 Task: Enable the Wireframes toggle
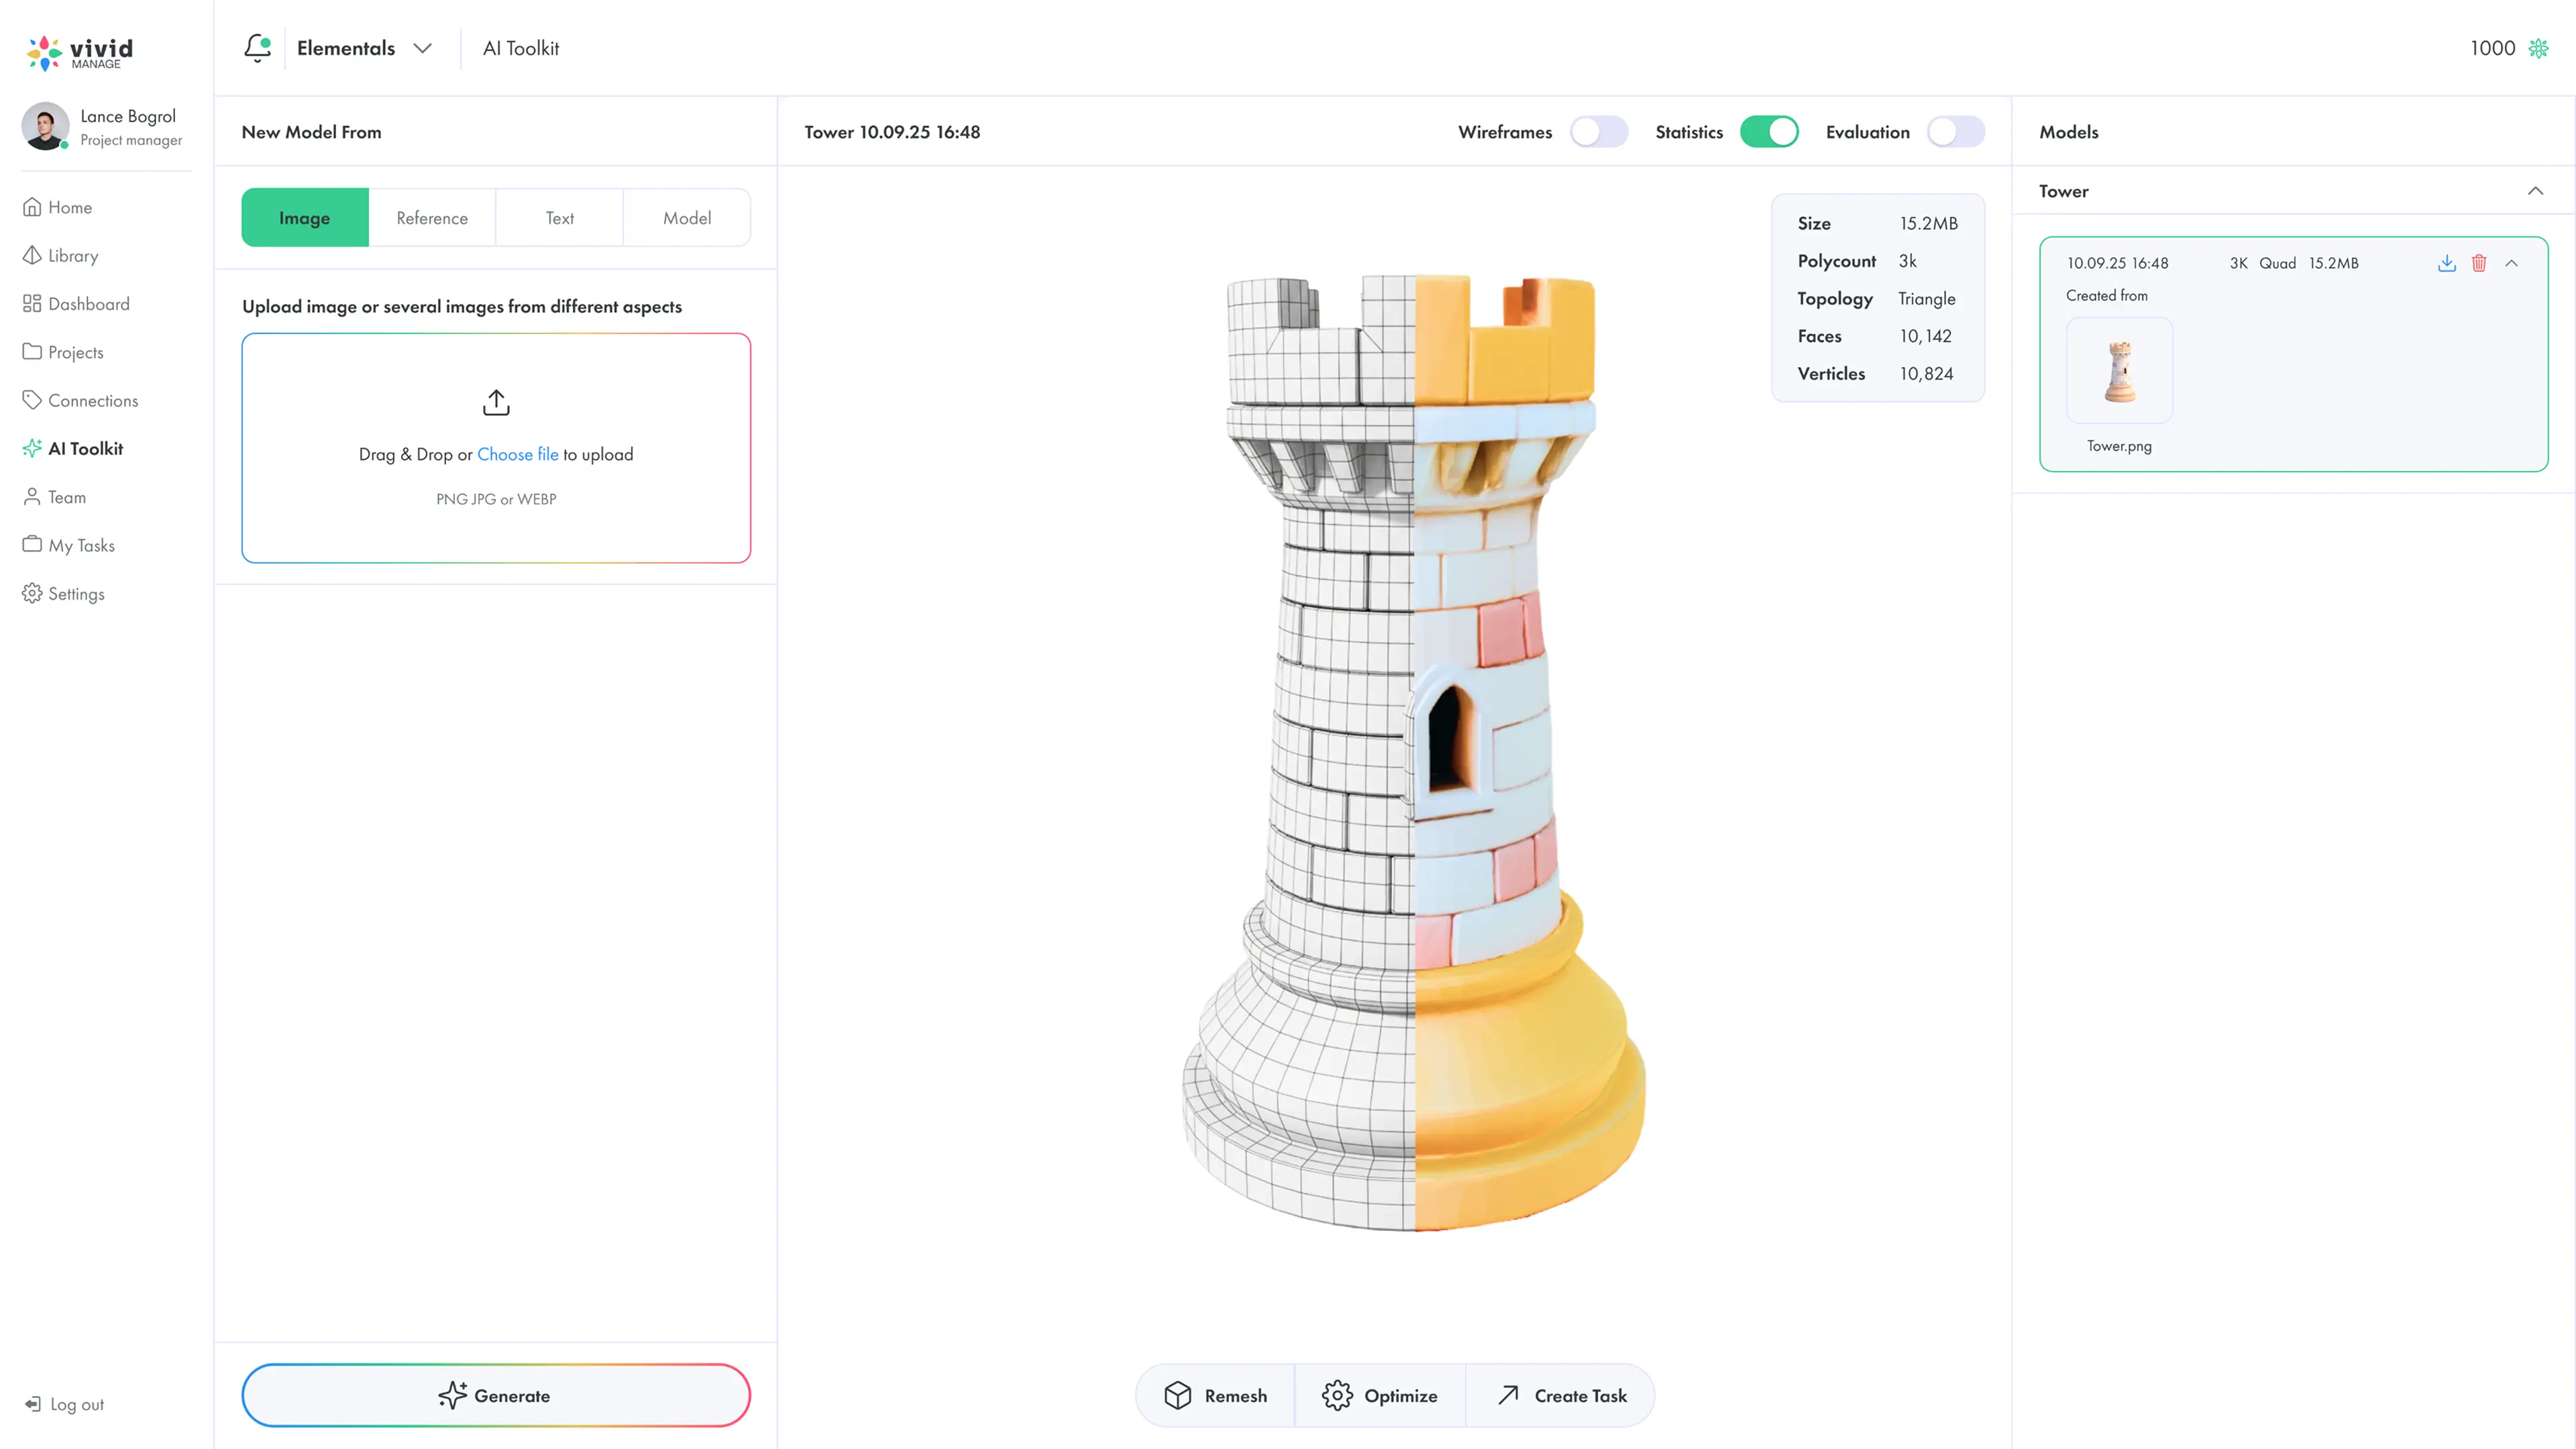coord(1598,132)
